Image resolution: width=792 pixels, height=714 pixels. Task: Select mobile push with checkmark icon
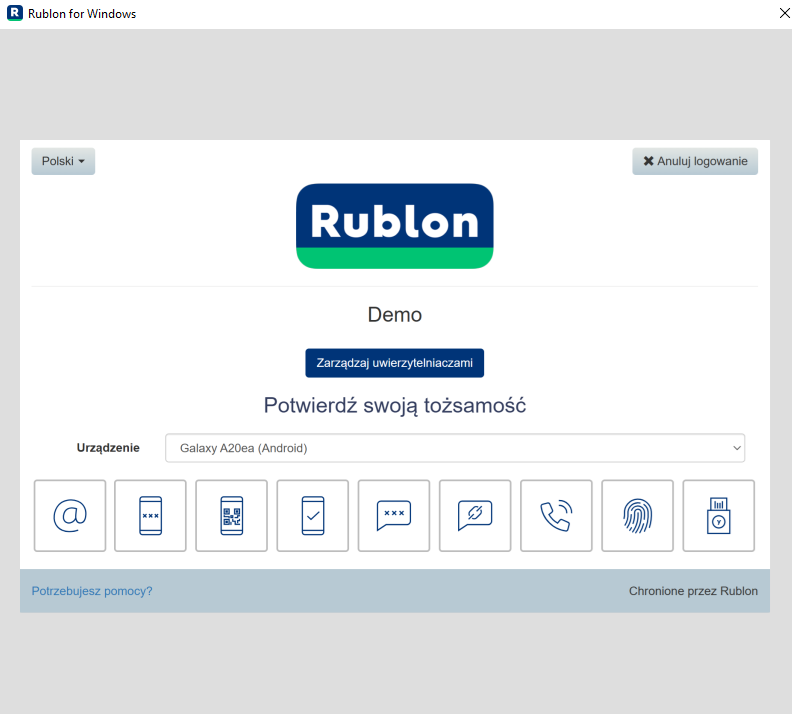click(x=312, y=516)
